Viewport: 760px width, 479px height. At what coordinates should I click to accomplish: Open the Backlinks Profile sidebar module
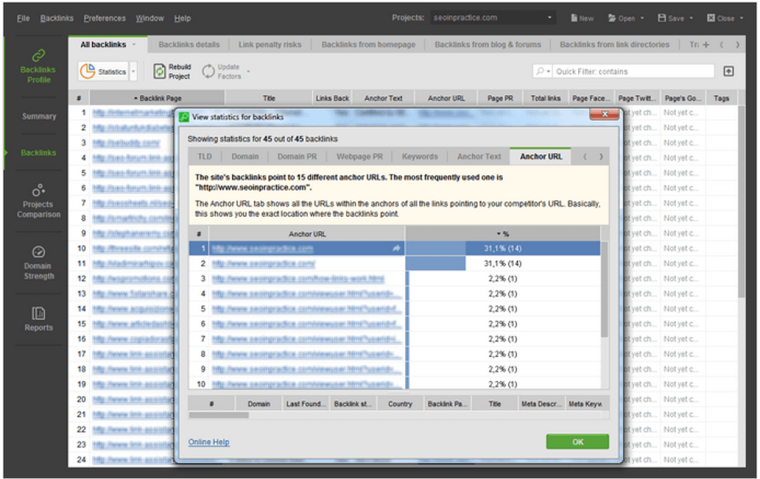39,65
